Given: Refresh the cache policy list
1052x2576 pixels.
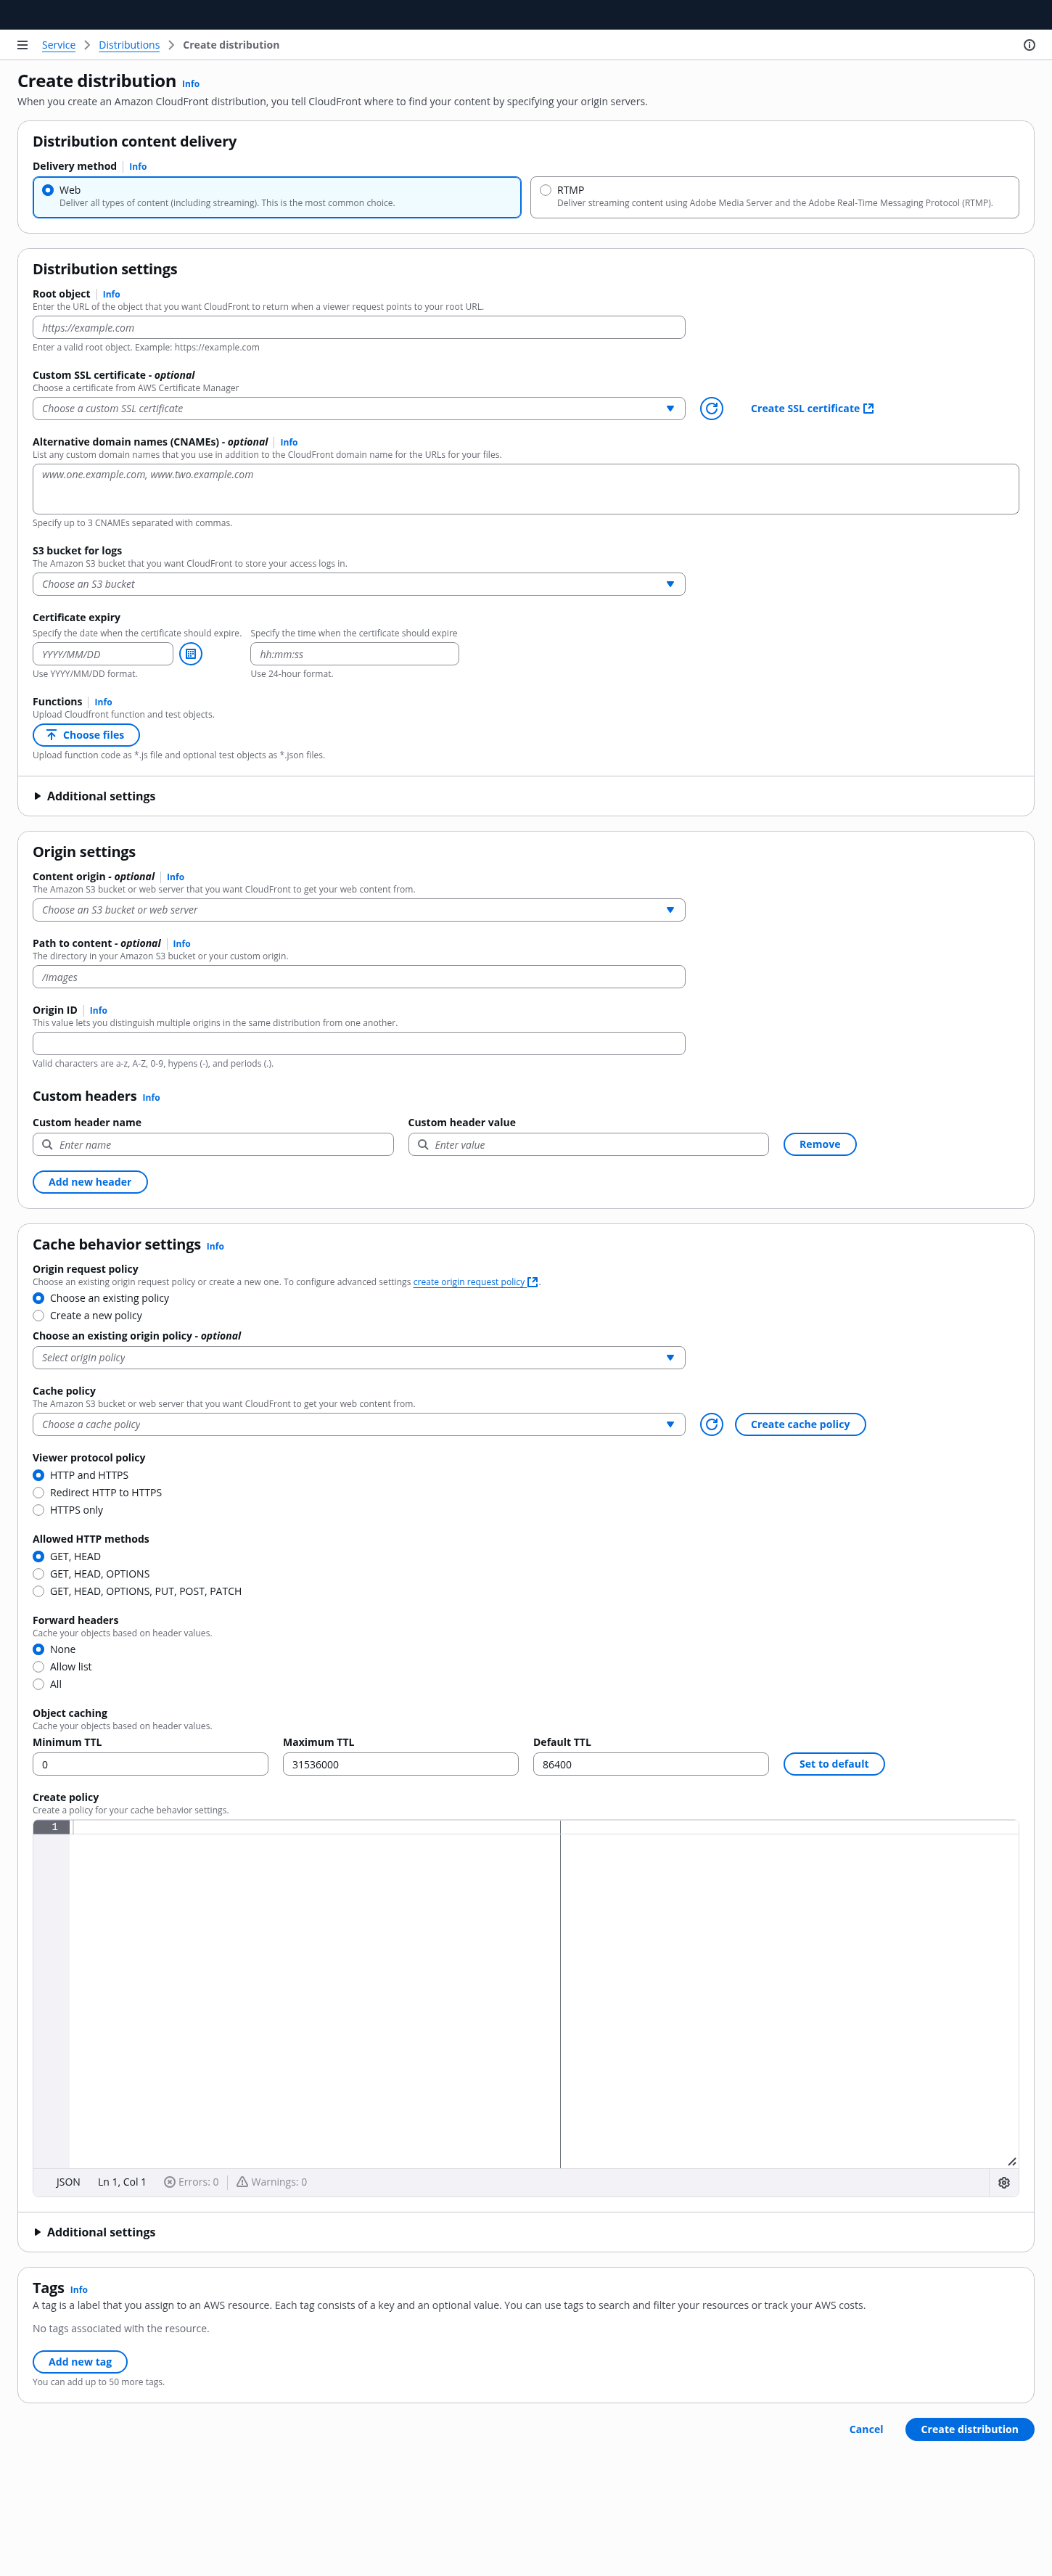Looking at the screenshot, I should coord(711,1424).
